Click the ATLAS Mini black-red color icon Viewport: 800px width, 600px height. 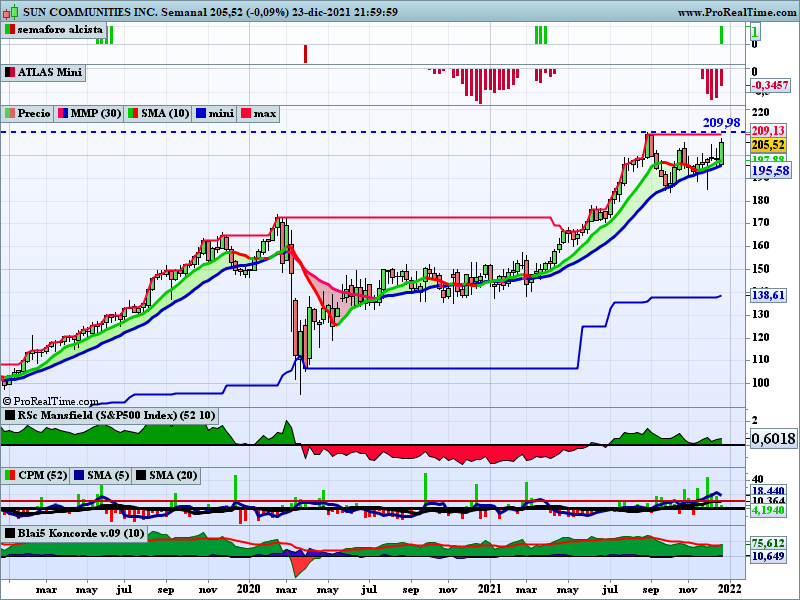point(10,72)
